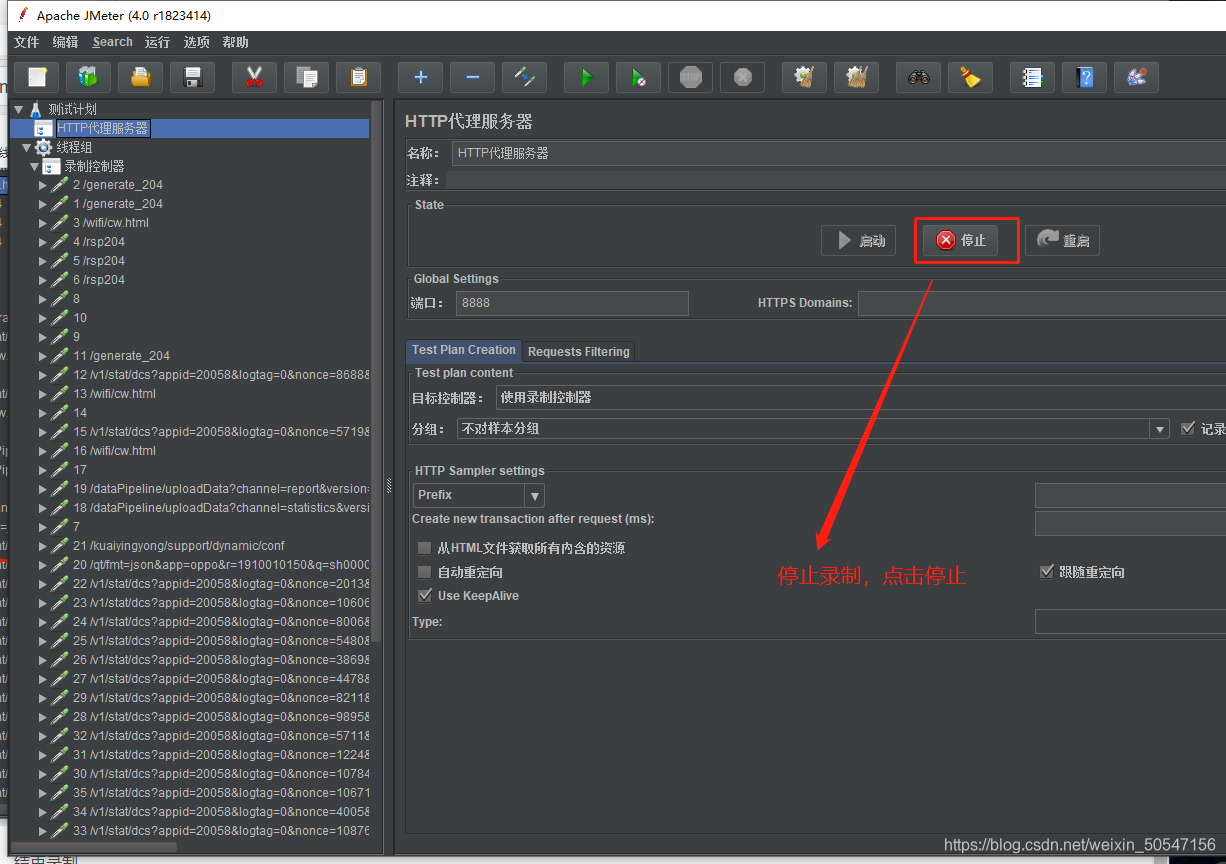Click the 端口 port field 8888
Image resolution: width=1226 pixels, height=864 pixels.
coord(572,303)
